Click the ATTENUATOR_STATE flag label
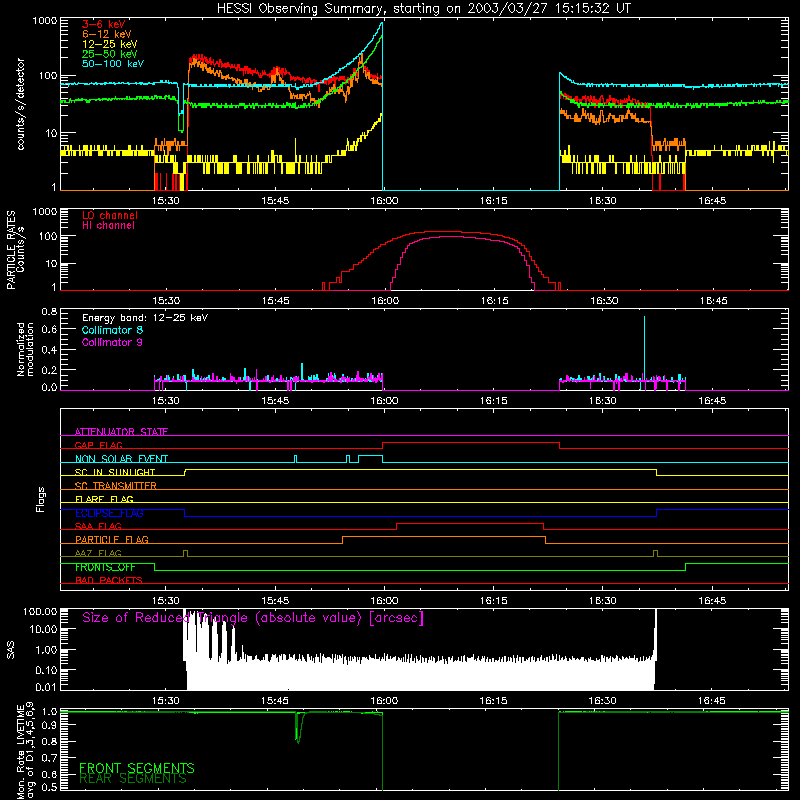The width and height of the screenshot is (800, 800). pos(121,432)
